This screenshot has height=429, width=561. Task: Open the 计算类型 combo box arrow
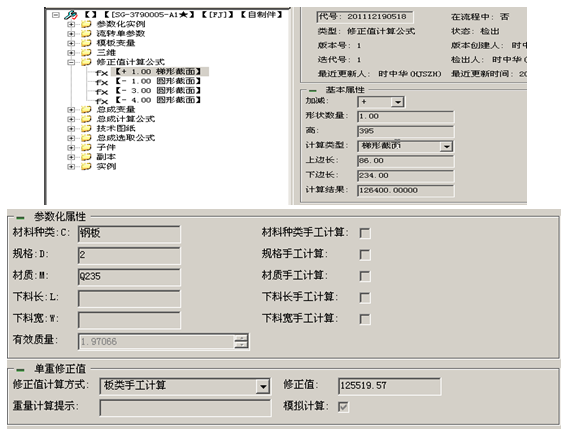click(446, 146)
